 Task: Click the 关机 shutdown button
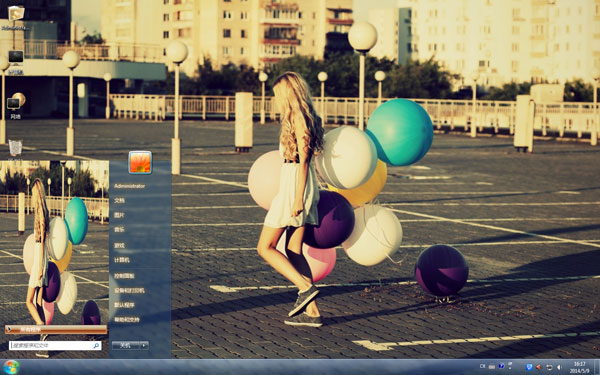coord(126,345)
